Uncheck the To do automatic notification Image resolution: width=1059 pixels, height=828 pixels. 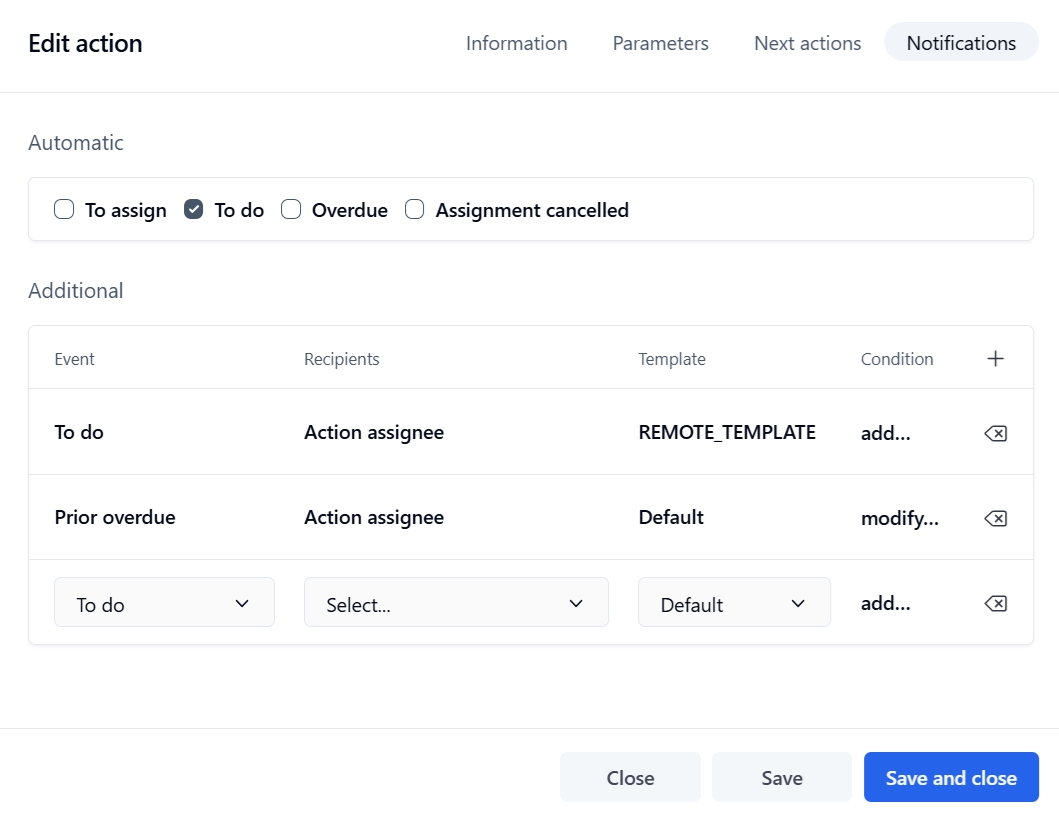pos(194,210)
